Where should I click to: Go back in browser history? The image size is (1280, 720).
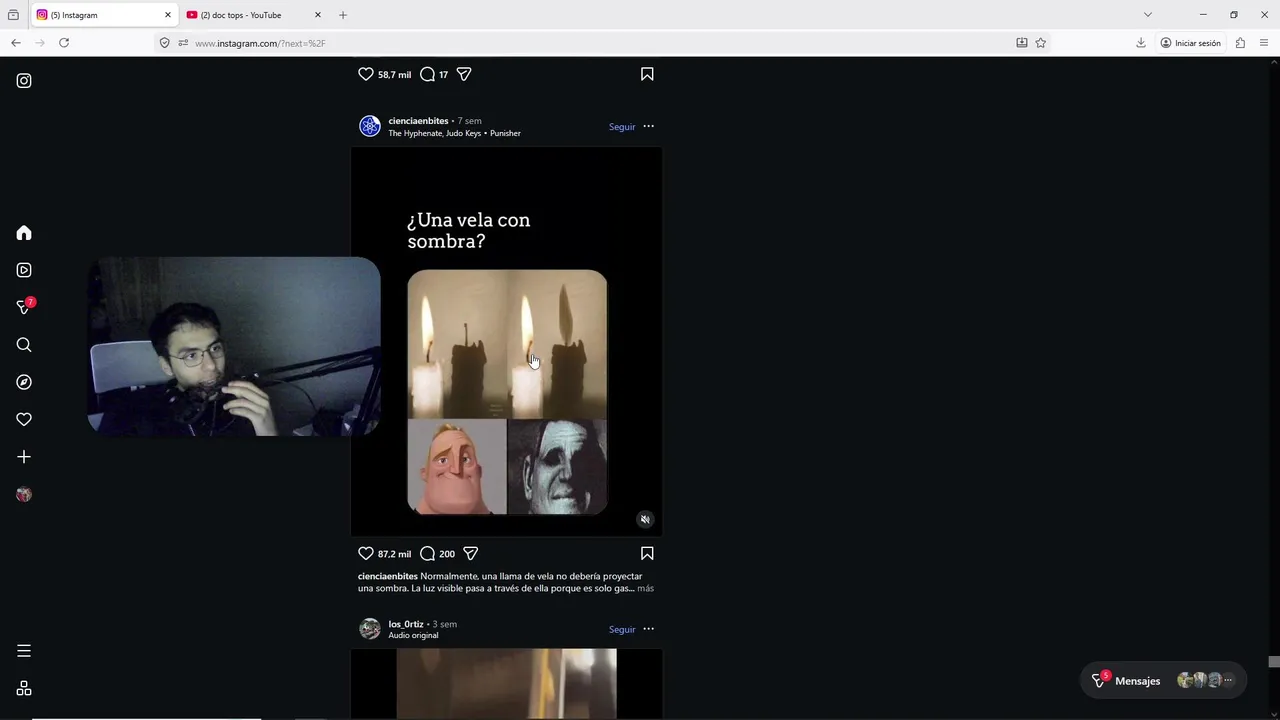coord(16,43)
